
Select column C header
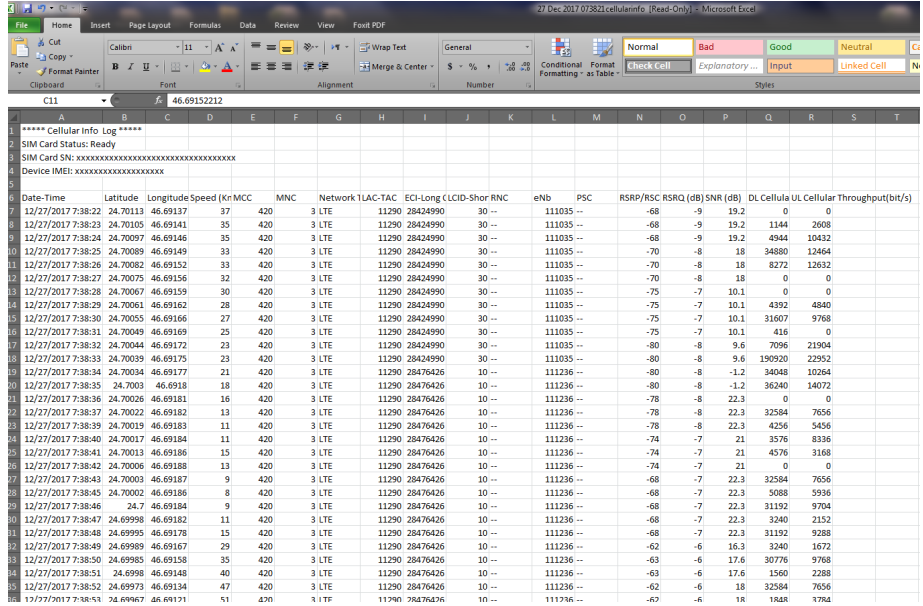click(167, 117)
